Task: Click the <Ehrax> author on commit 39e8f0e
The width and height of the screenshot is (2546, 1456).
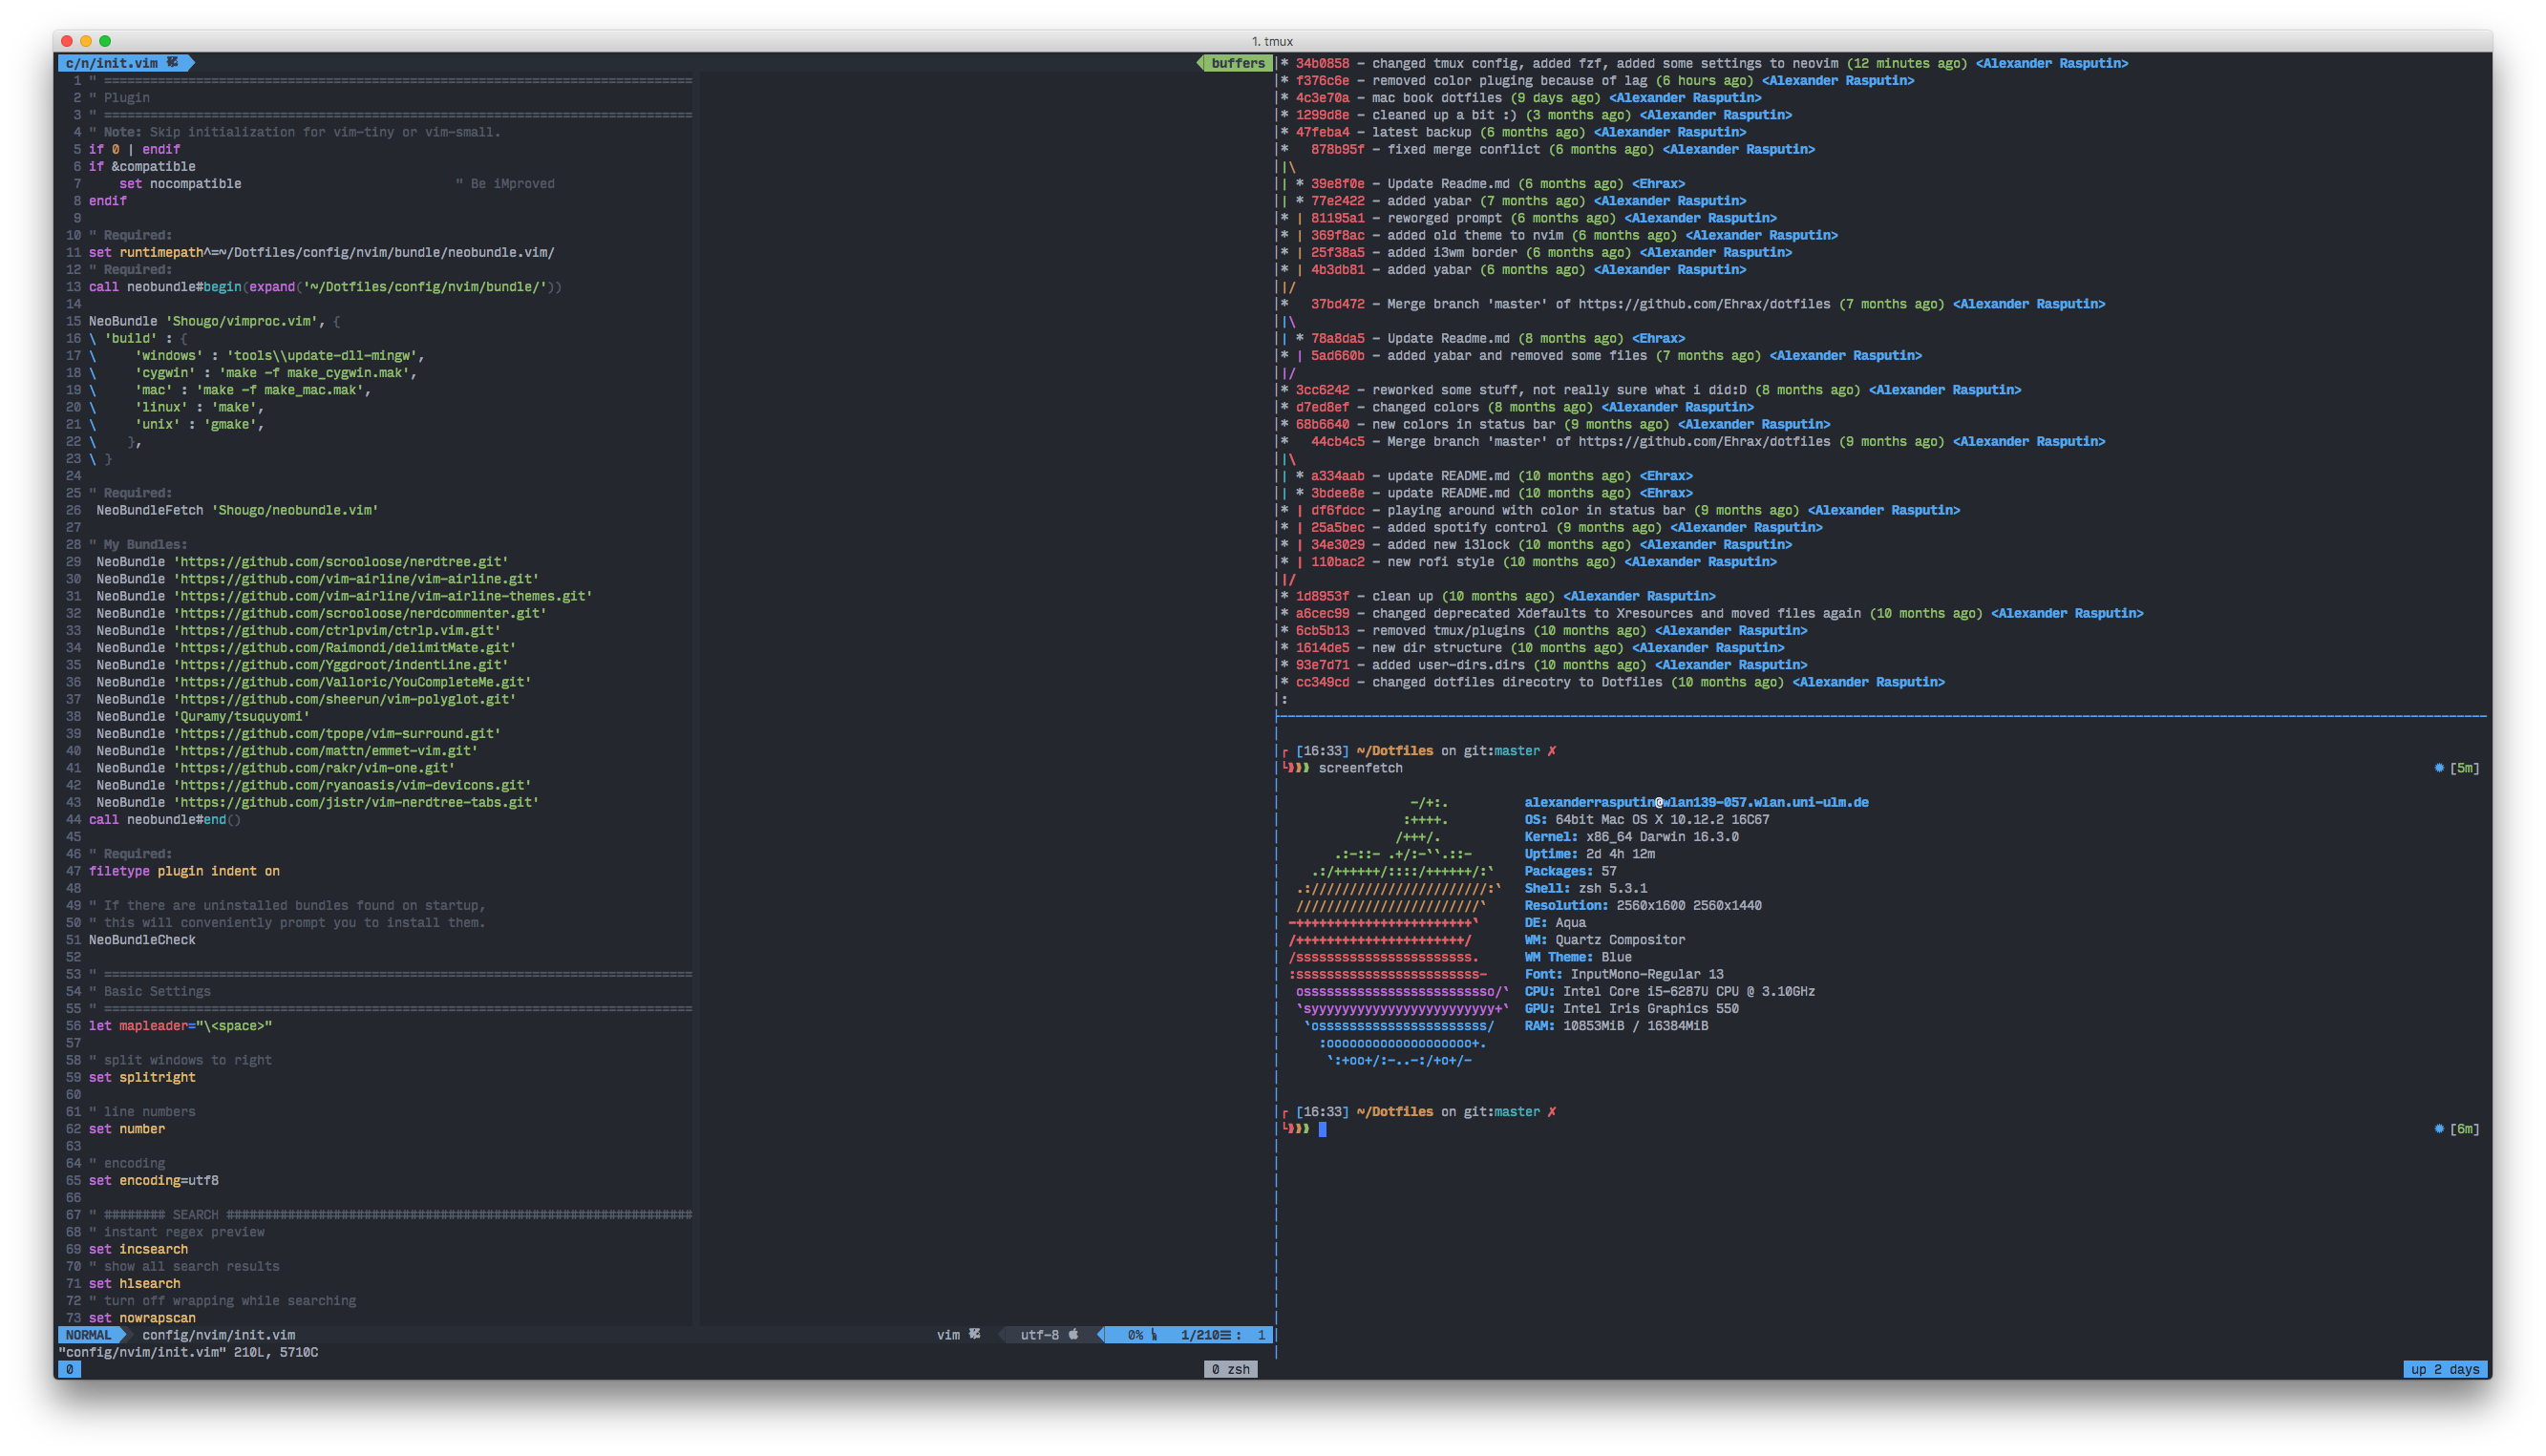Action: click(x=1658, y=184)
